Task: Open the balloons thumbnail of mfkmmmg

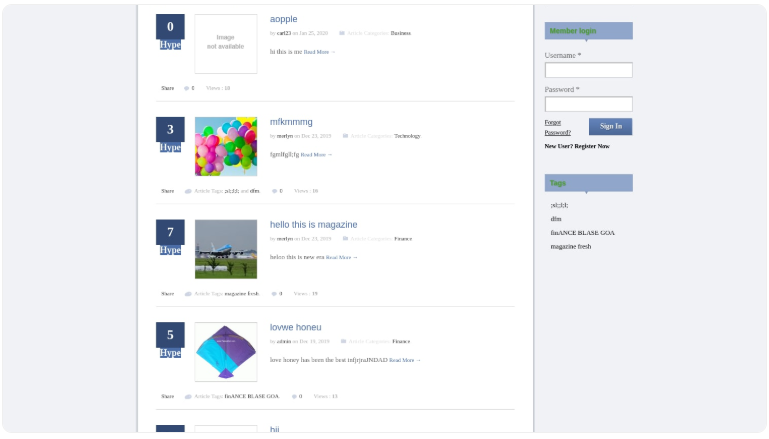Action: click(226, 146)
